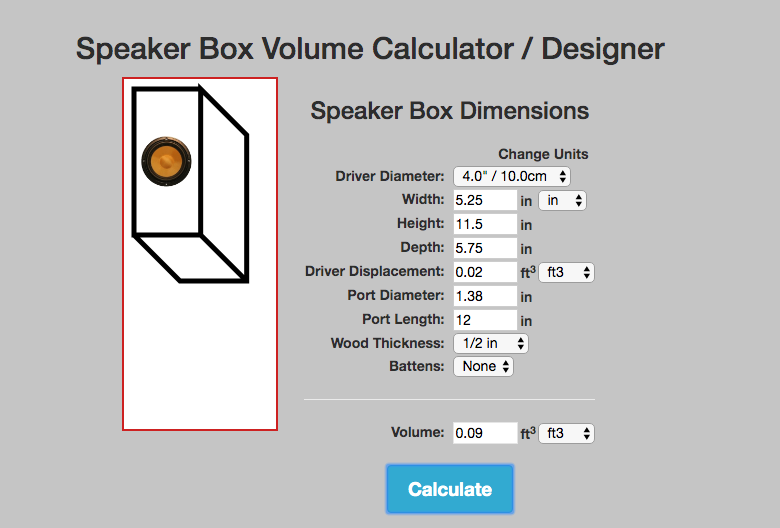Click the 'Port Length:' label

point(403,319)
